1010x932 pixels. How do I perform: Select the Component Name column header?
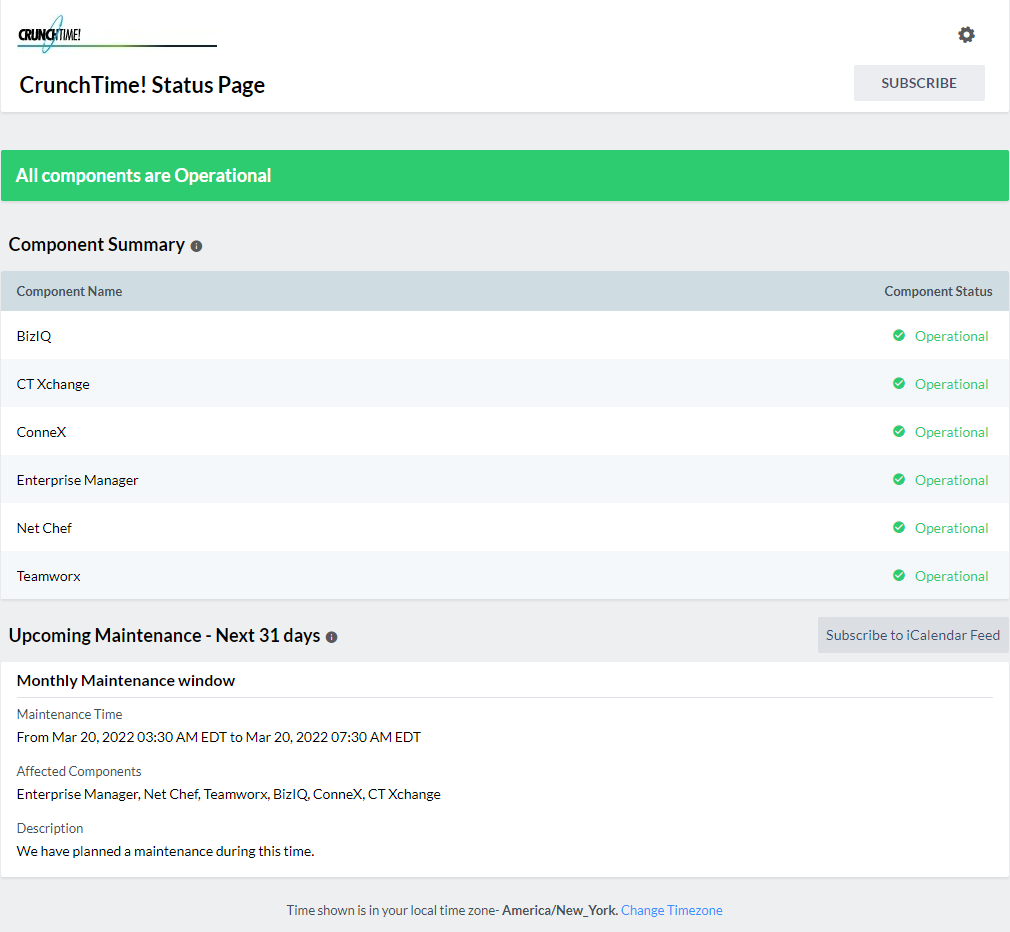click(69, 291)
